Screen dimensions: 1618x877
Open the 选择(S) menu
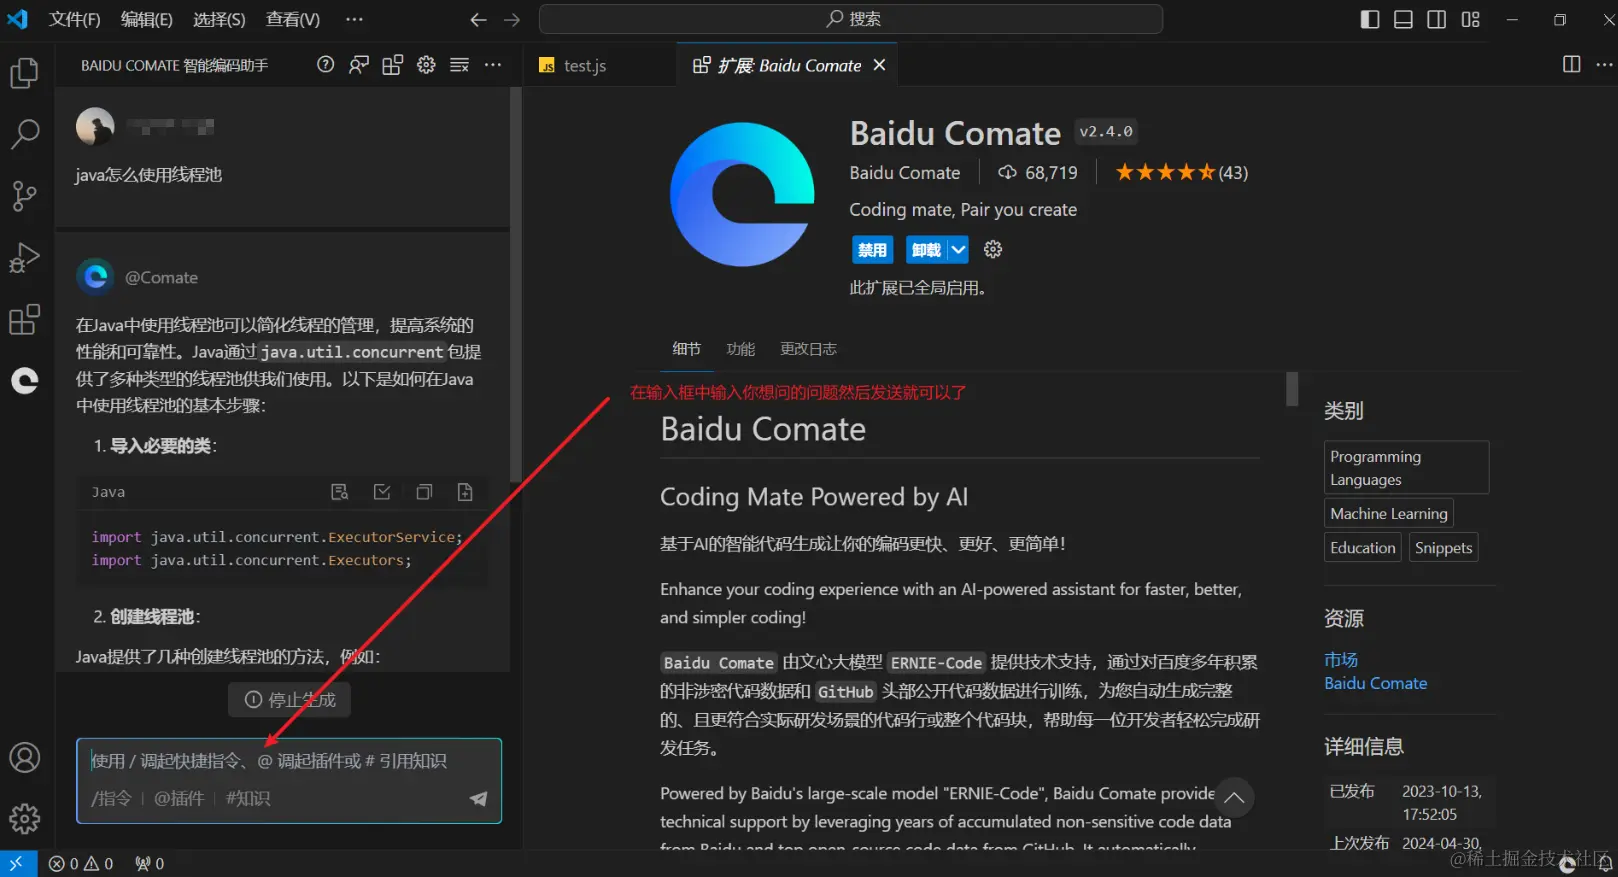pos(219,20)
